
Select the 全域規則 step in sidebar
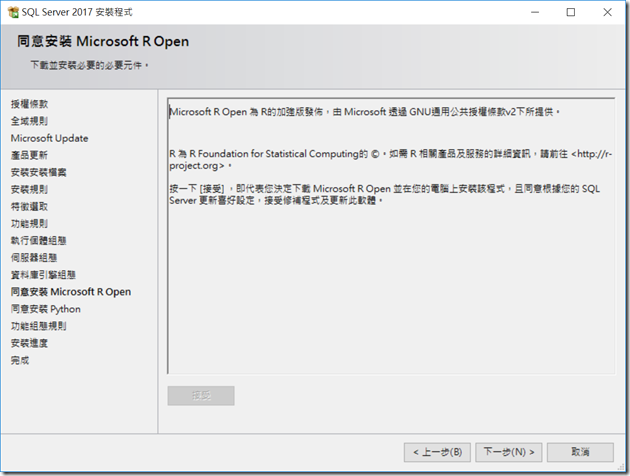tap(29, 121)
